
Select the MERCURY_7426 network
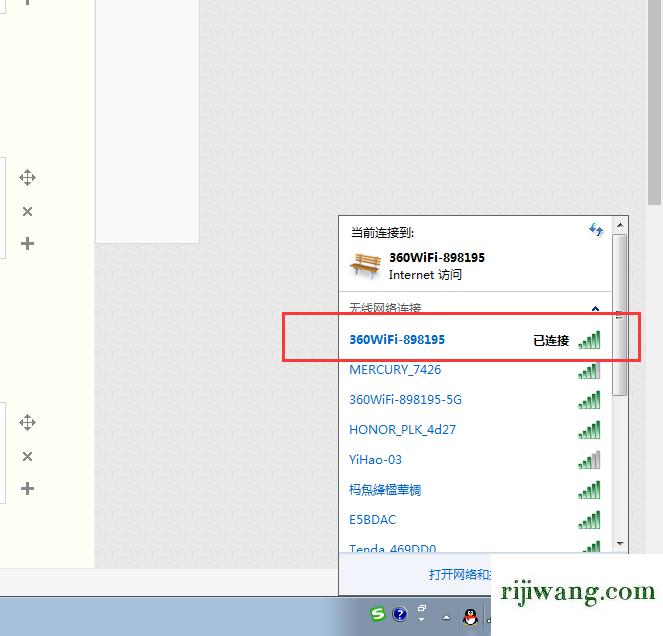click(x=475, y=370)
